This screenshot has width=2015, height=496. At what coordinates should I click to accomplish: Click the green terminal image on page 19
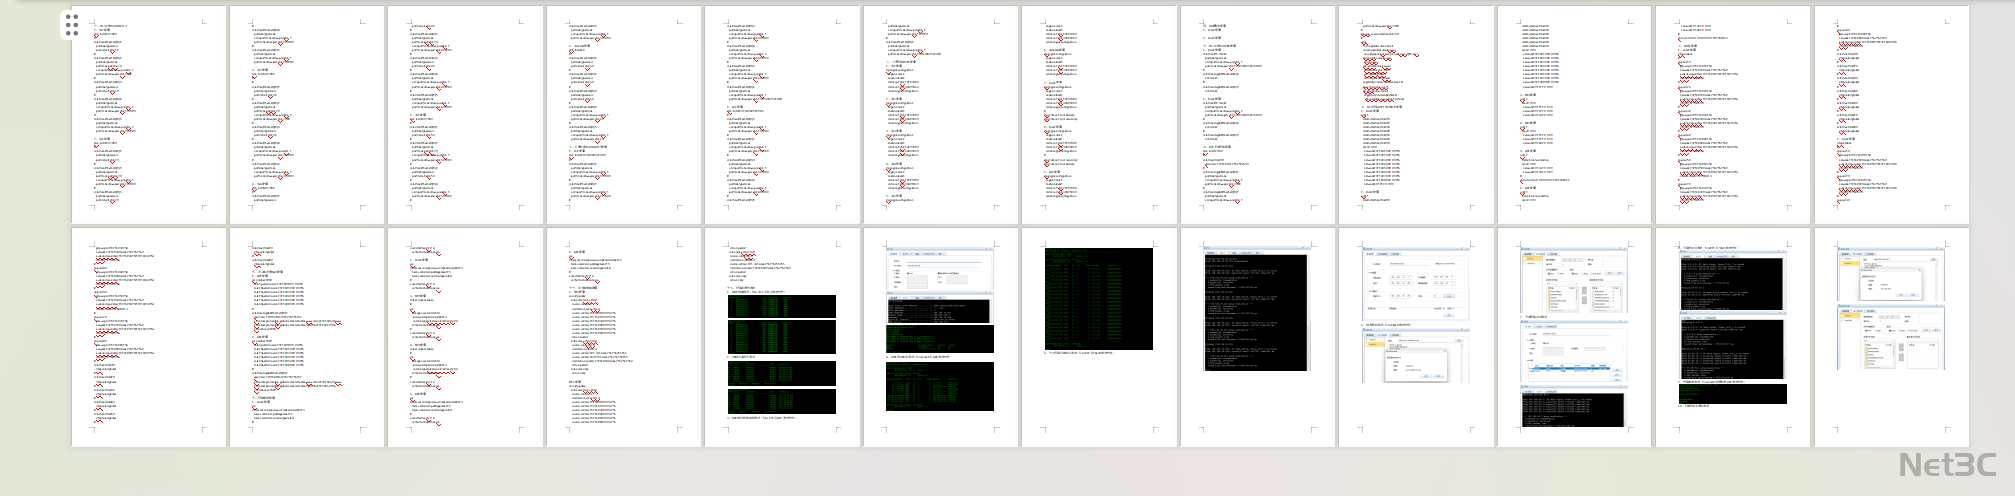point(1099,298)
